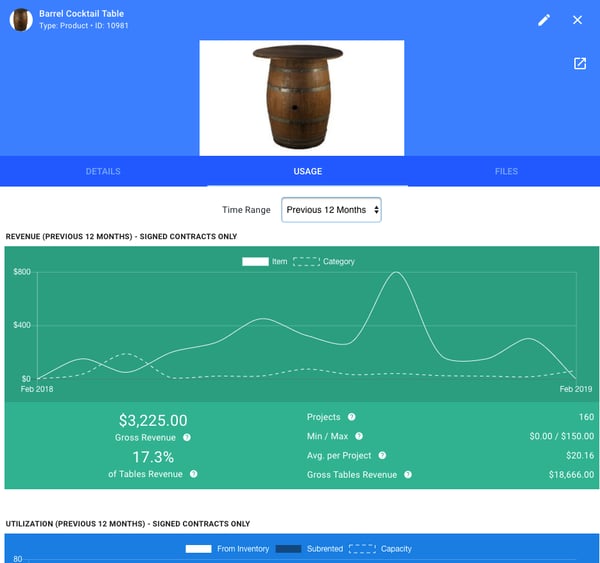Viewport: 600px width, 563px height.
Task: Click the $0.00 / $150.00 value
Action: (x=562, y=436)
